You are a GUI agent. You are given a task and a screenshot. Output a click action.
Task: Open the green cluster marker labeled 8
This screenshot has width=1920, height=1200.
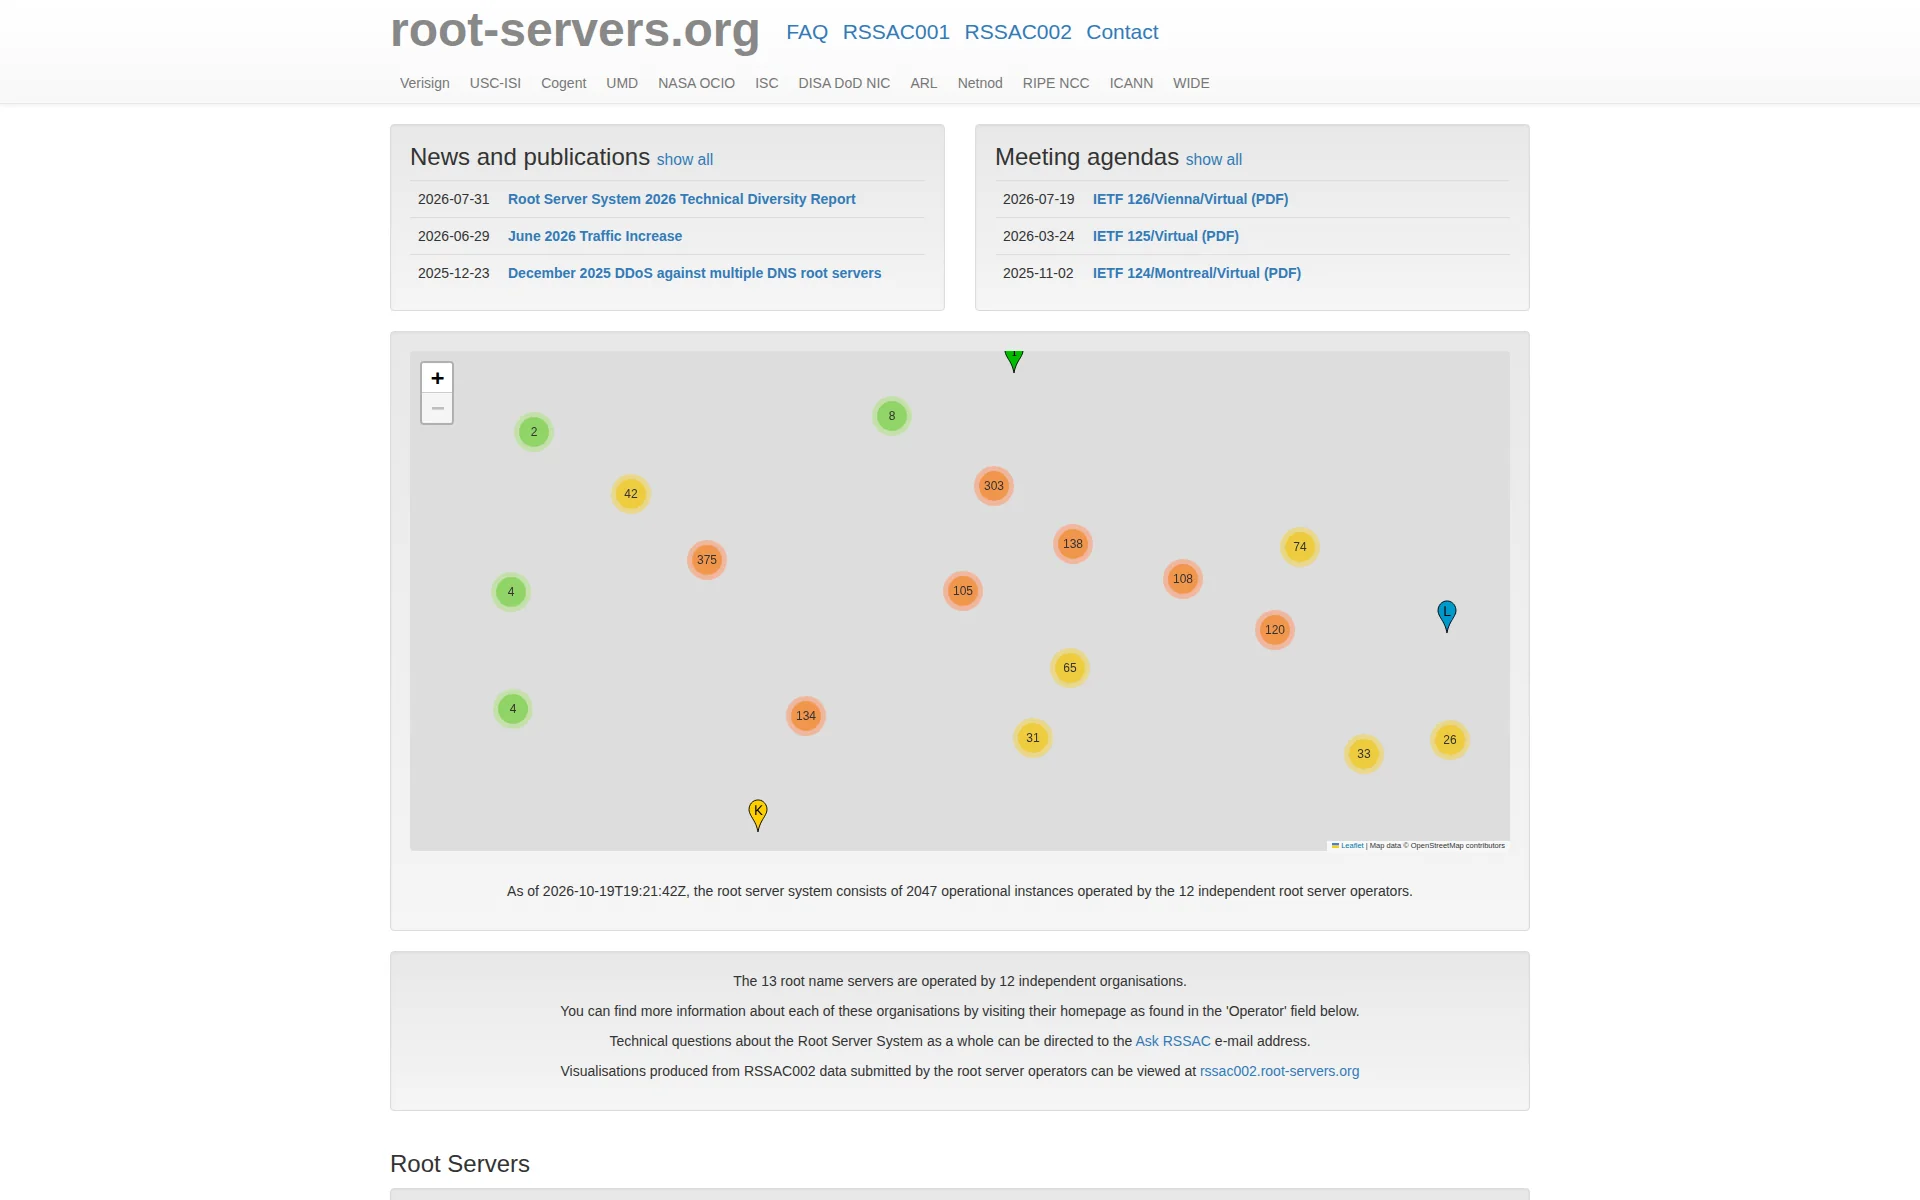click(x=892, y=416)
